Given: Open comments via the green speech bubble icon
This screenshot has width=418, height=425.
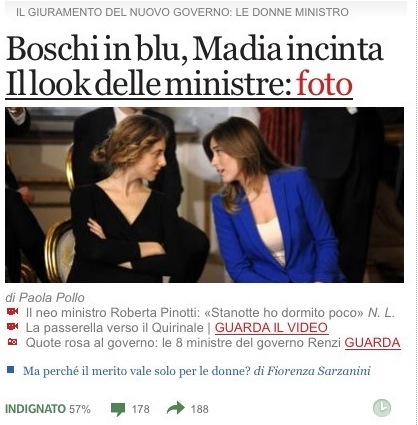Looking at the screenshot, I should (x=118, y=409).
